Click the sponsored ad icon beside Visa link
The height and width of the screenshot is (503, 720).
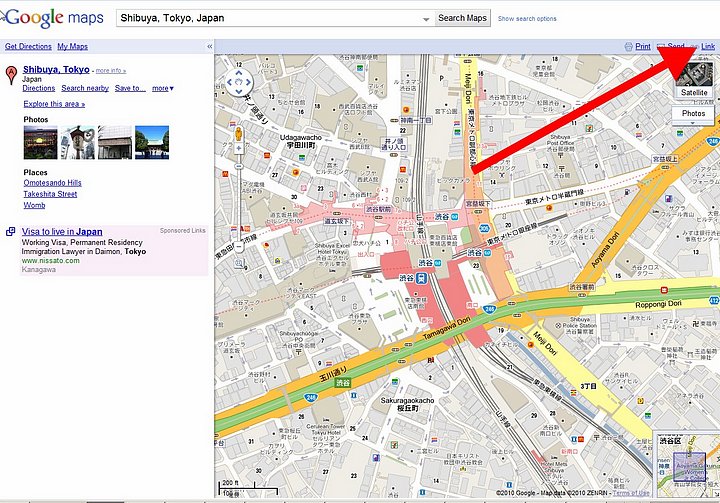[x=10, y=232]
